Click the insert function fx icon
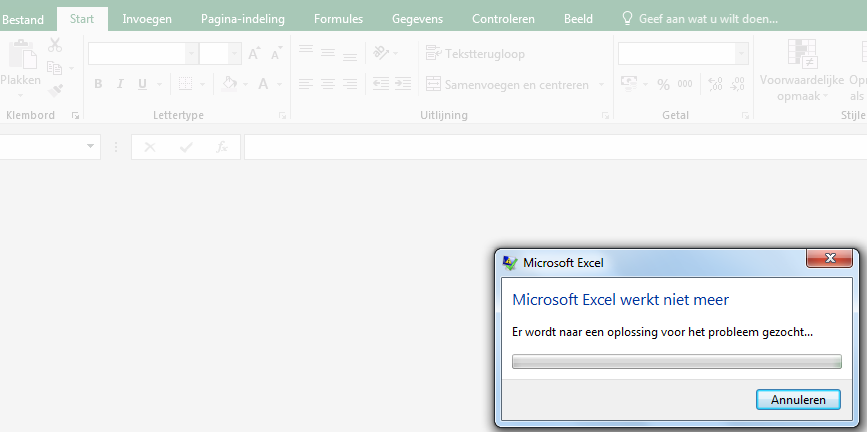The image size is (867, 432). [x=222, y=147]
